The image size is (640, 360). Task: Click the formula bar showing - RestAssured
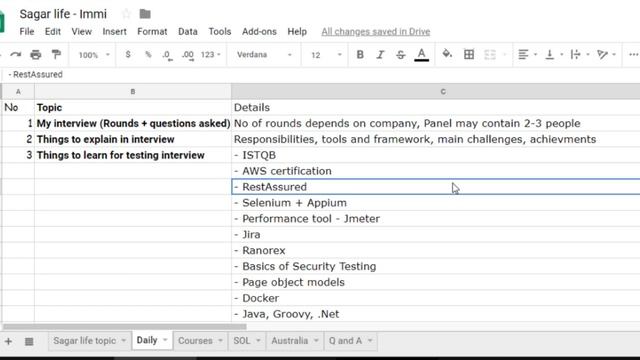[x=320, y=75]
